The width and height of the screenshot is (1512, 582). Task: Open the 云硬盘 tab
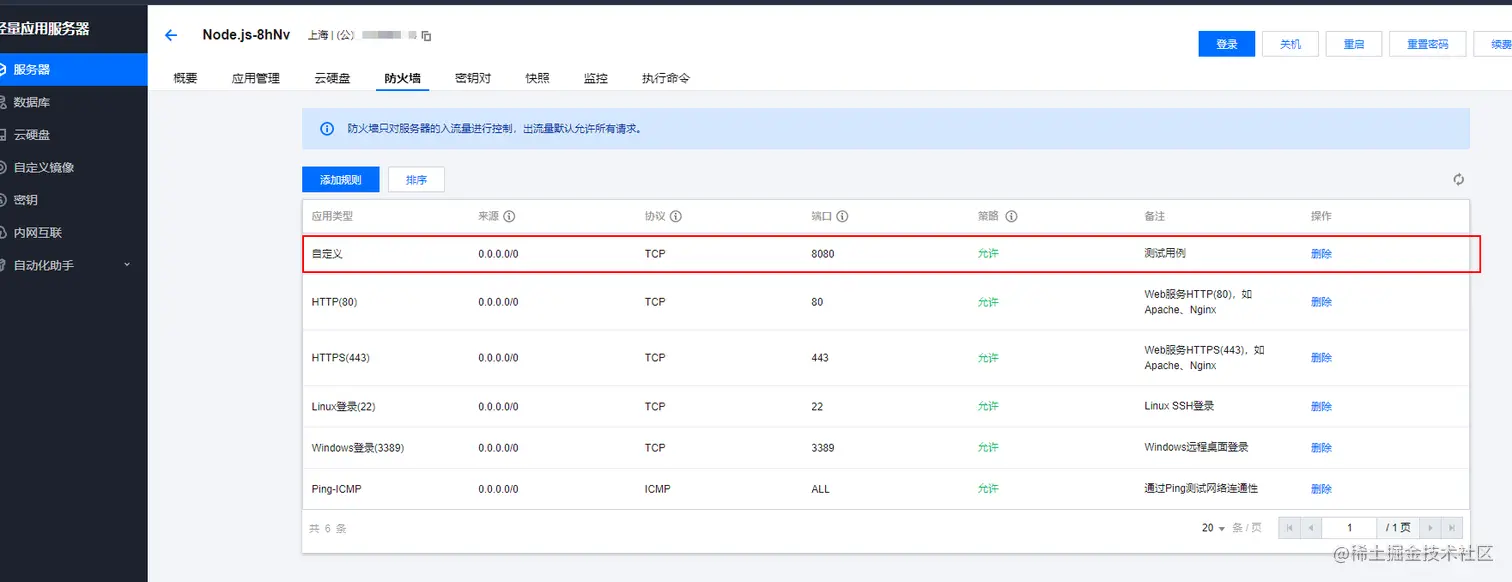pyautogui.click(x=332, y=78)
